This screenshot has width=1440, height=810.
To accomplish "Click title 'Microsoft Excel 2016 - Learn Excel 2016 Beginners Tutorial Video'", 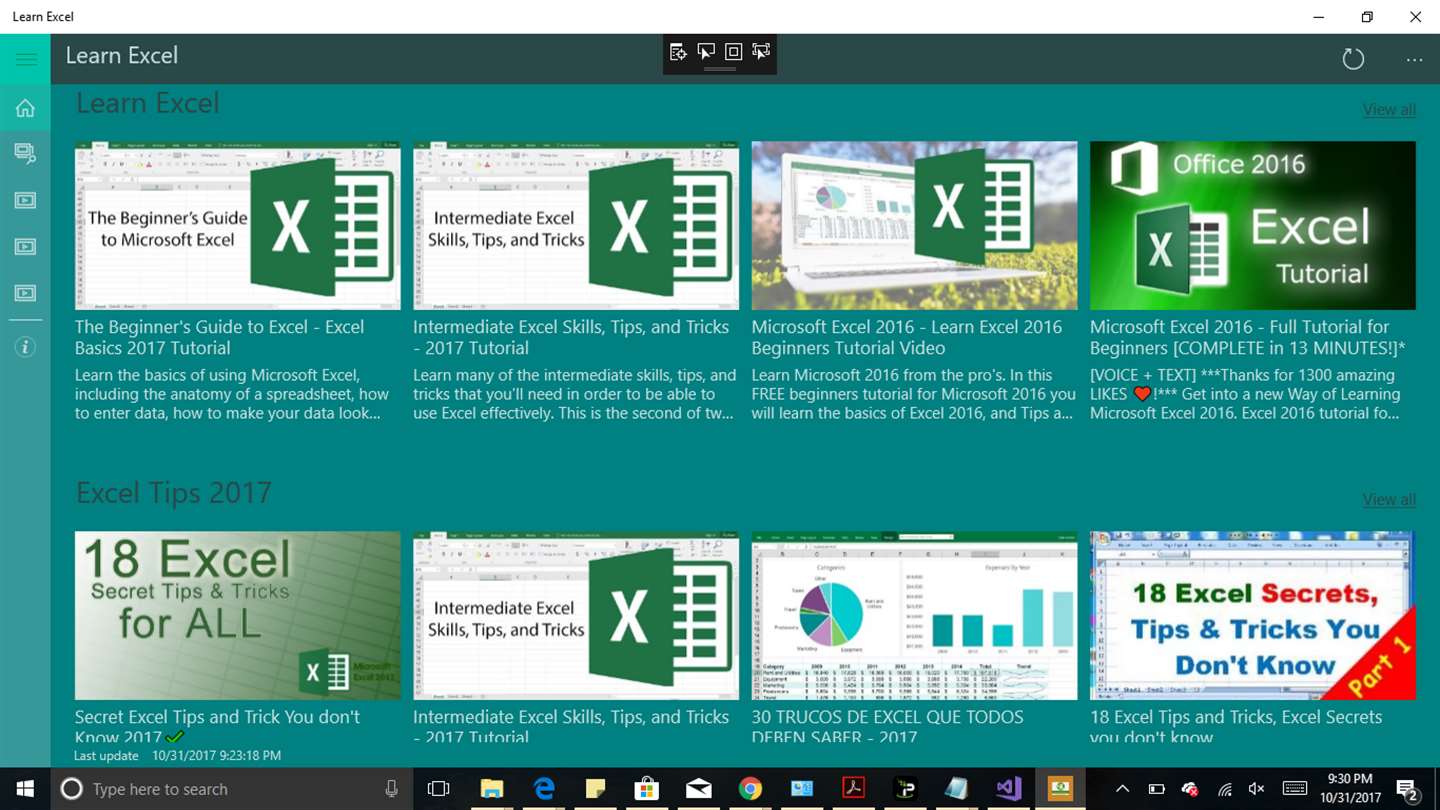I will [x=907, y=337].
